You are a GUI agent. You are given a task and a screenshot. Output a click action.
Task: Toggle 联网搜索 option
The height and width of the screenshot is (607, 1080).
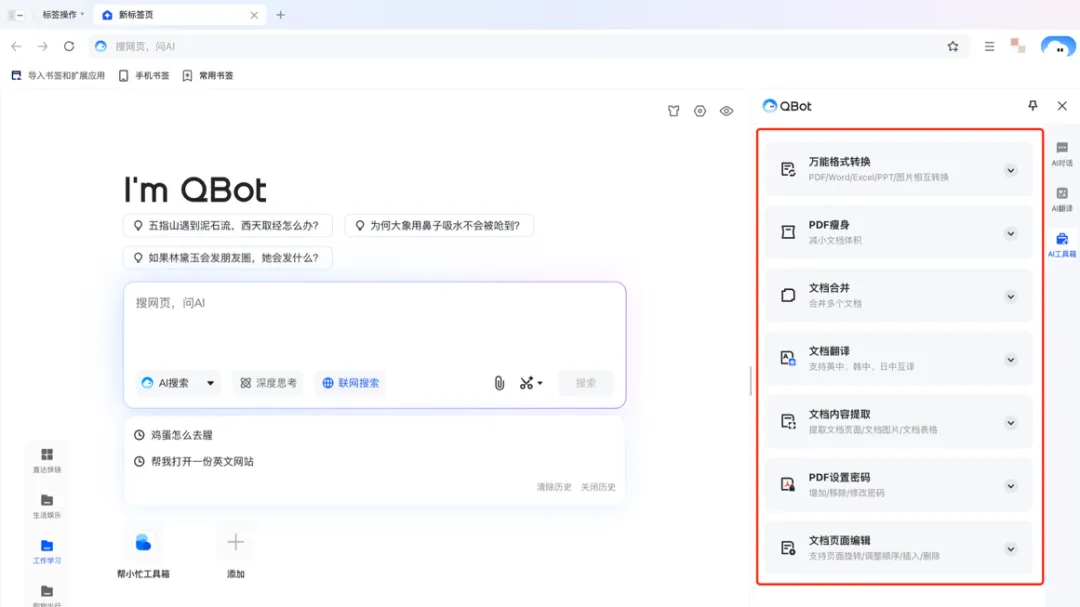click(x=351, y=383)
